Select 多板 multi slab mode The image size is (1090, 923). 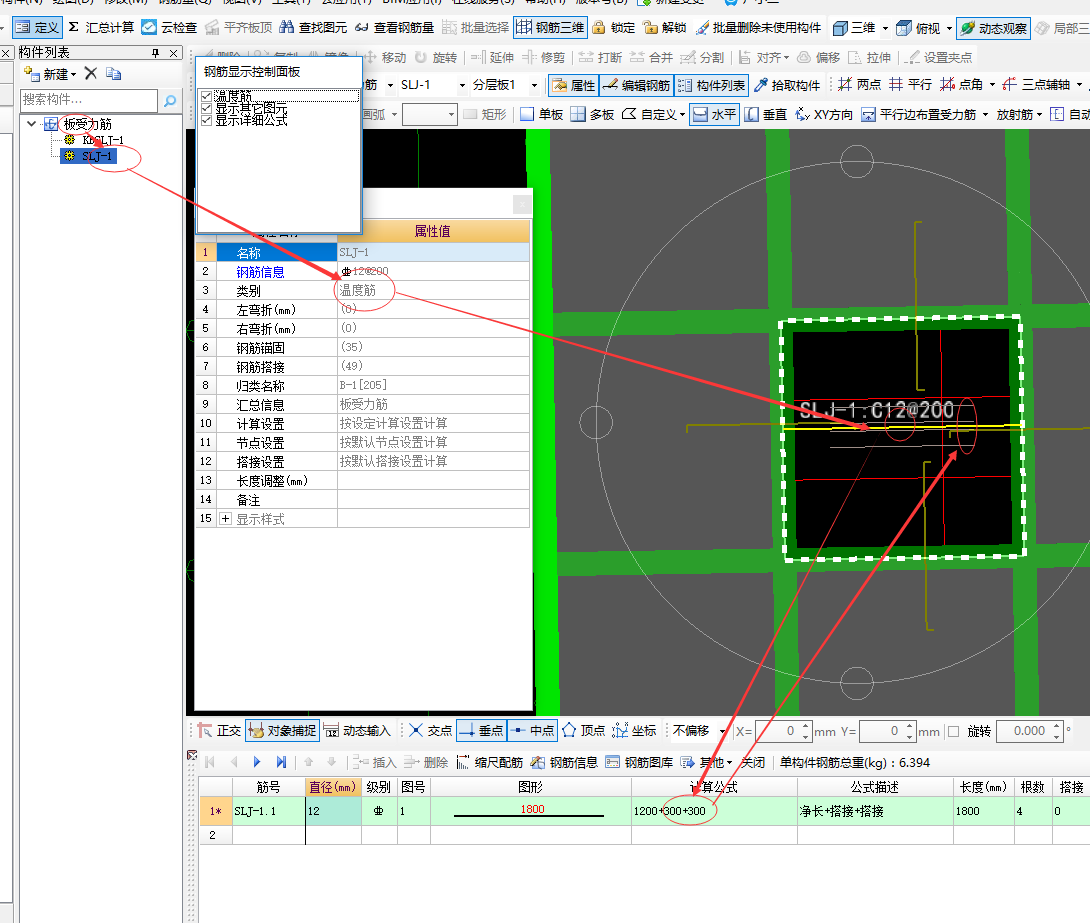[592, 115]
